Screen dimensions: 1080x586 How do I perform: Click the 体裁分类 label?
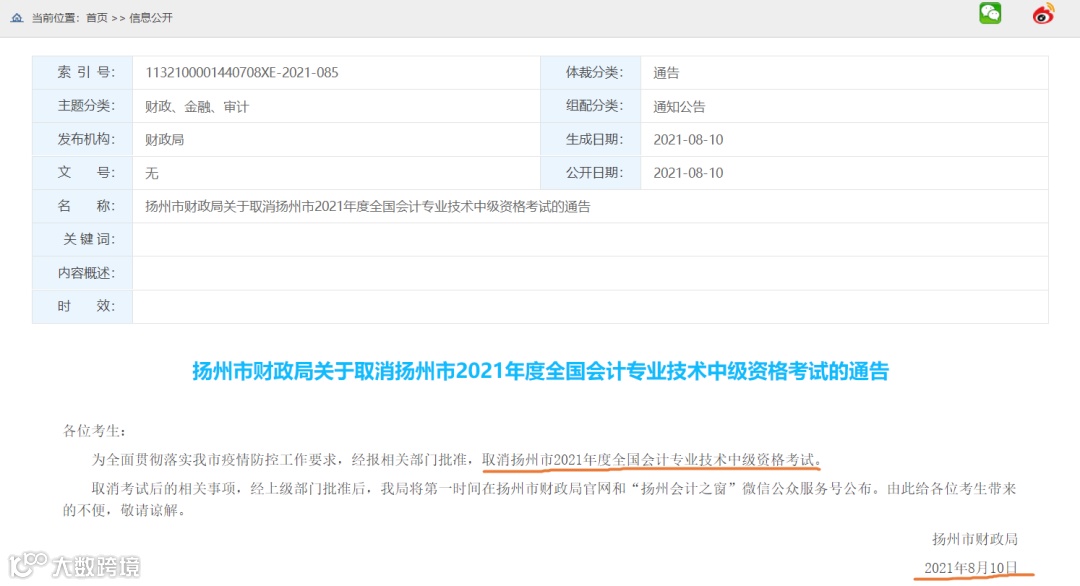594,72
